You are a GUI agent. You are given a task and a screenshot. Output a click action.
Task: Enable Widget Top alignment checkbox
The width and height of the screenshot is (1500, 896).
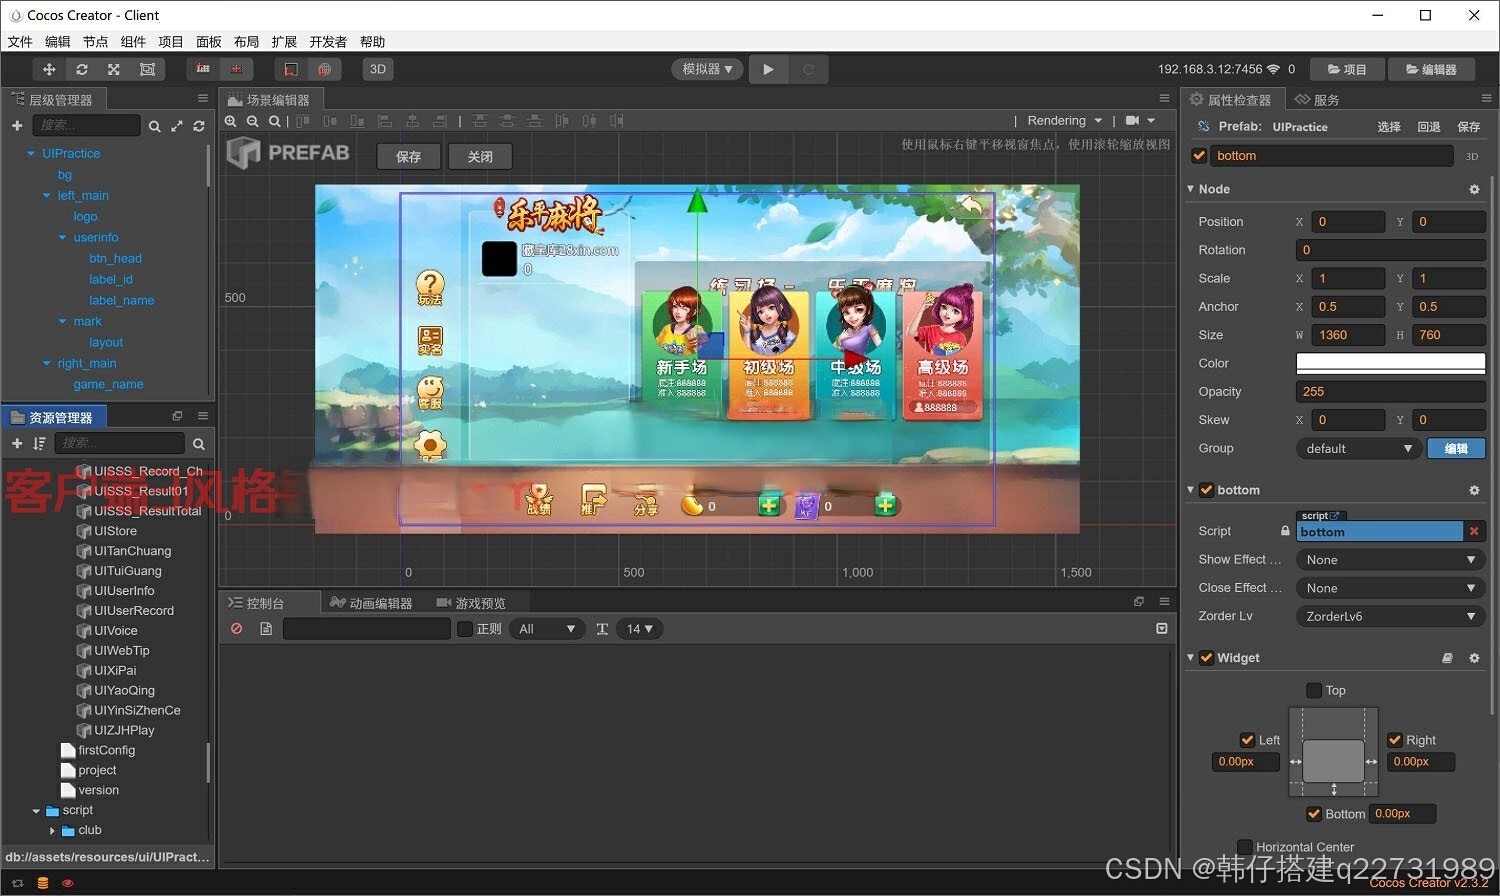[x=1314, y=690]
